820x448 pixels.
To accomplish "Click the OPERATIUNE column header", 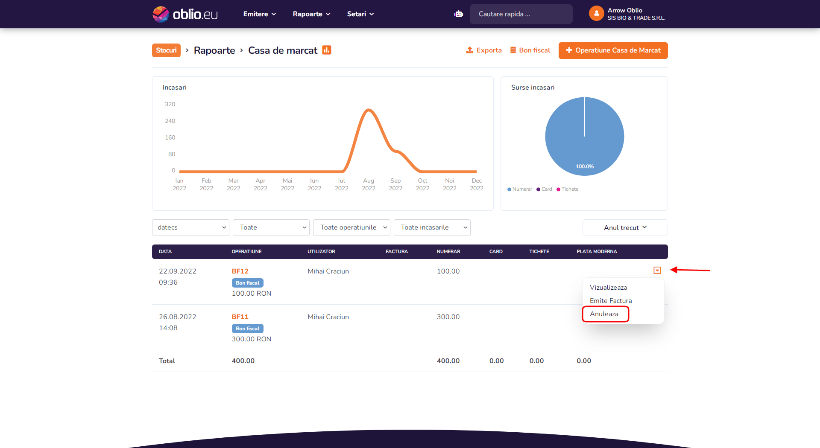I will [x=246, y=251].
